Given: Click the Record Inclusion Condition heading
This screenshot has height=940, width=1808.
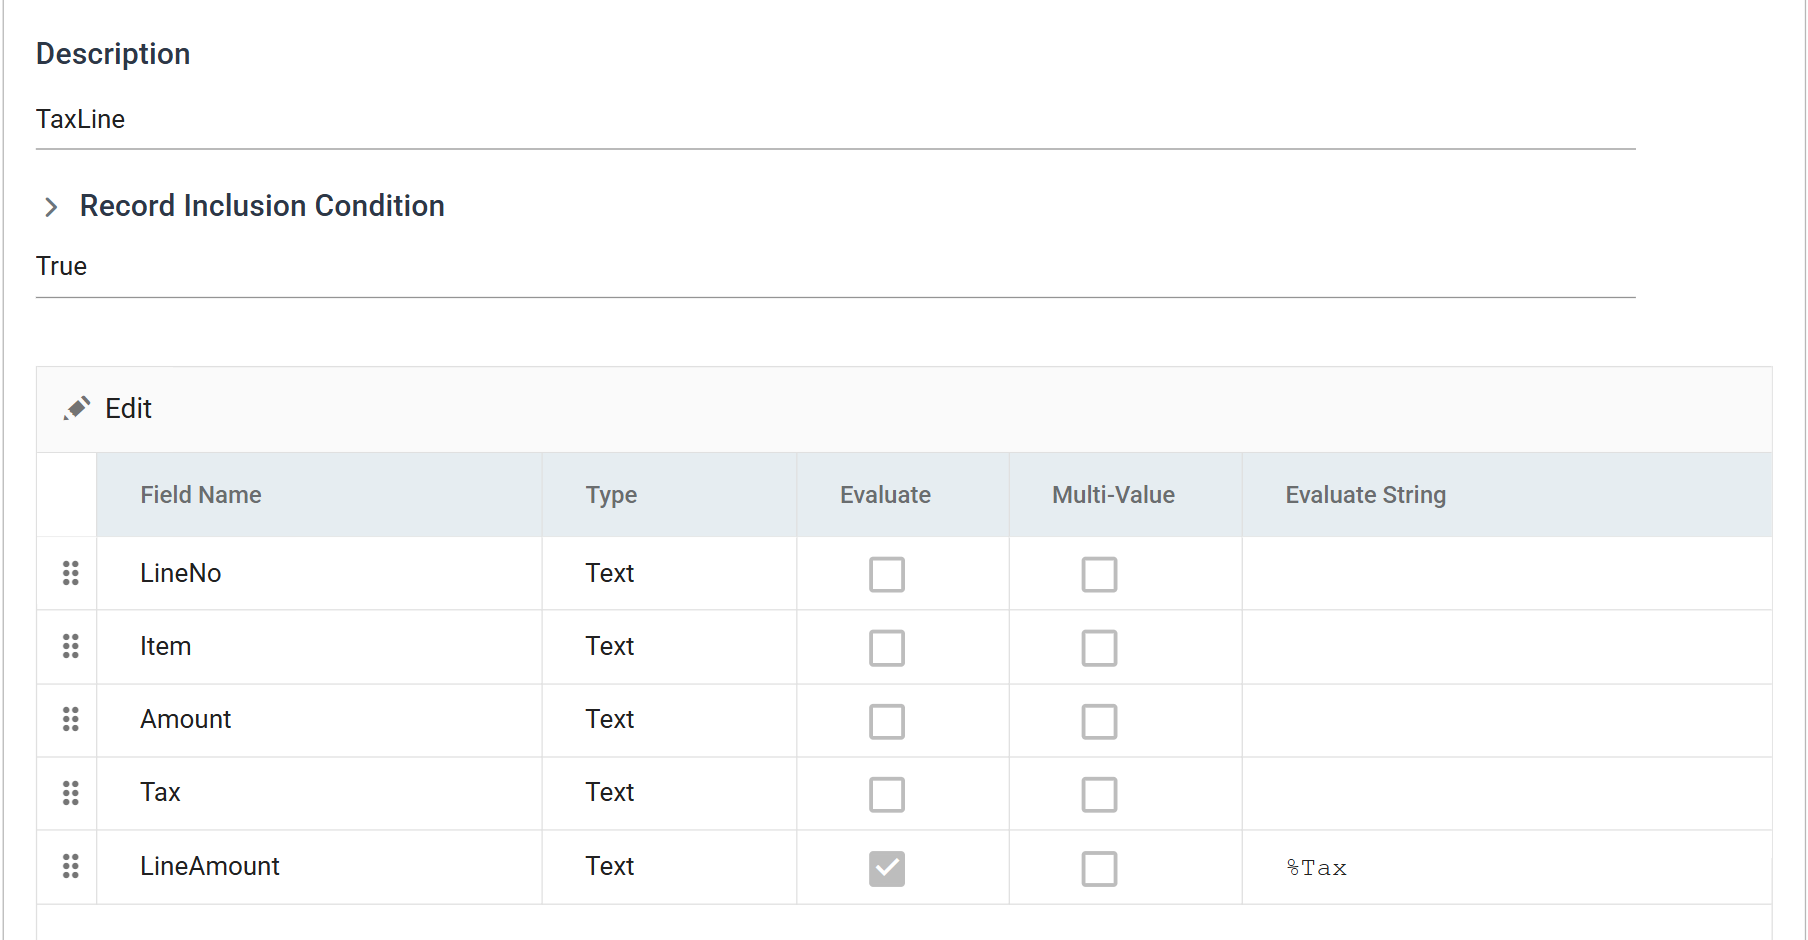Looking at the screenshot, I should (x=262, y=206).
